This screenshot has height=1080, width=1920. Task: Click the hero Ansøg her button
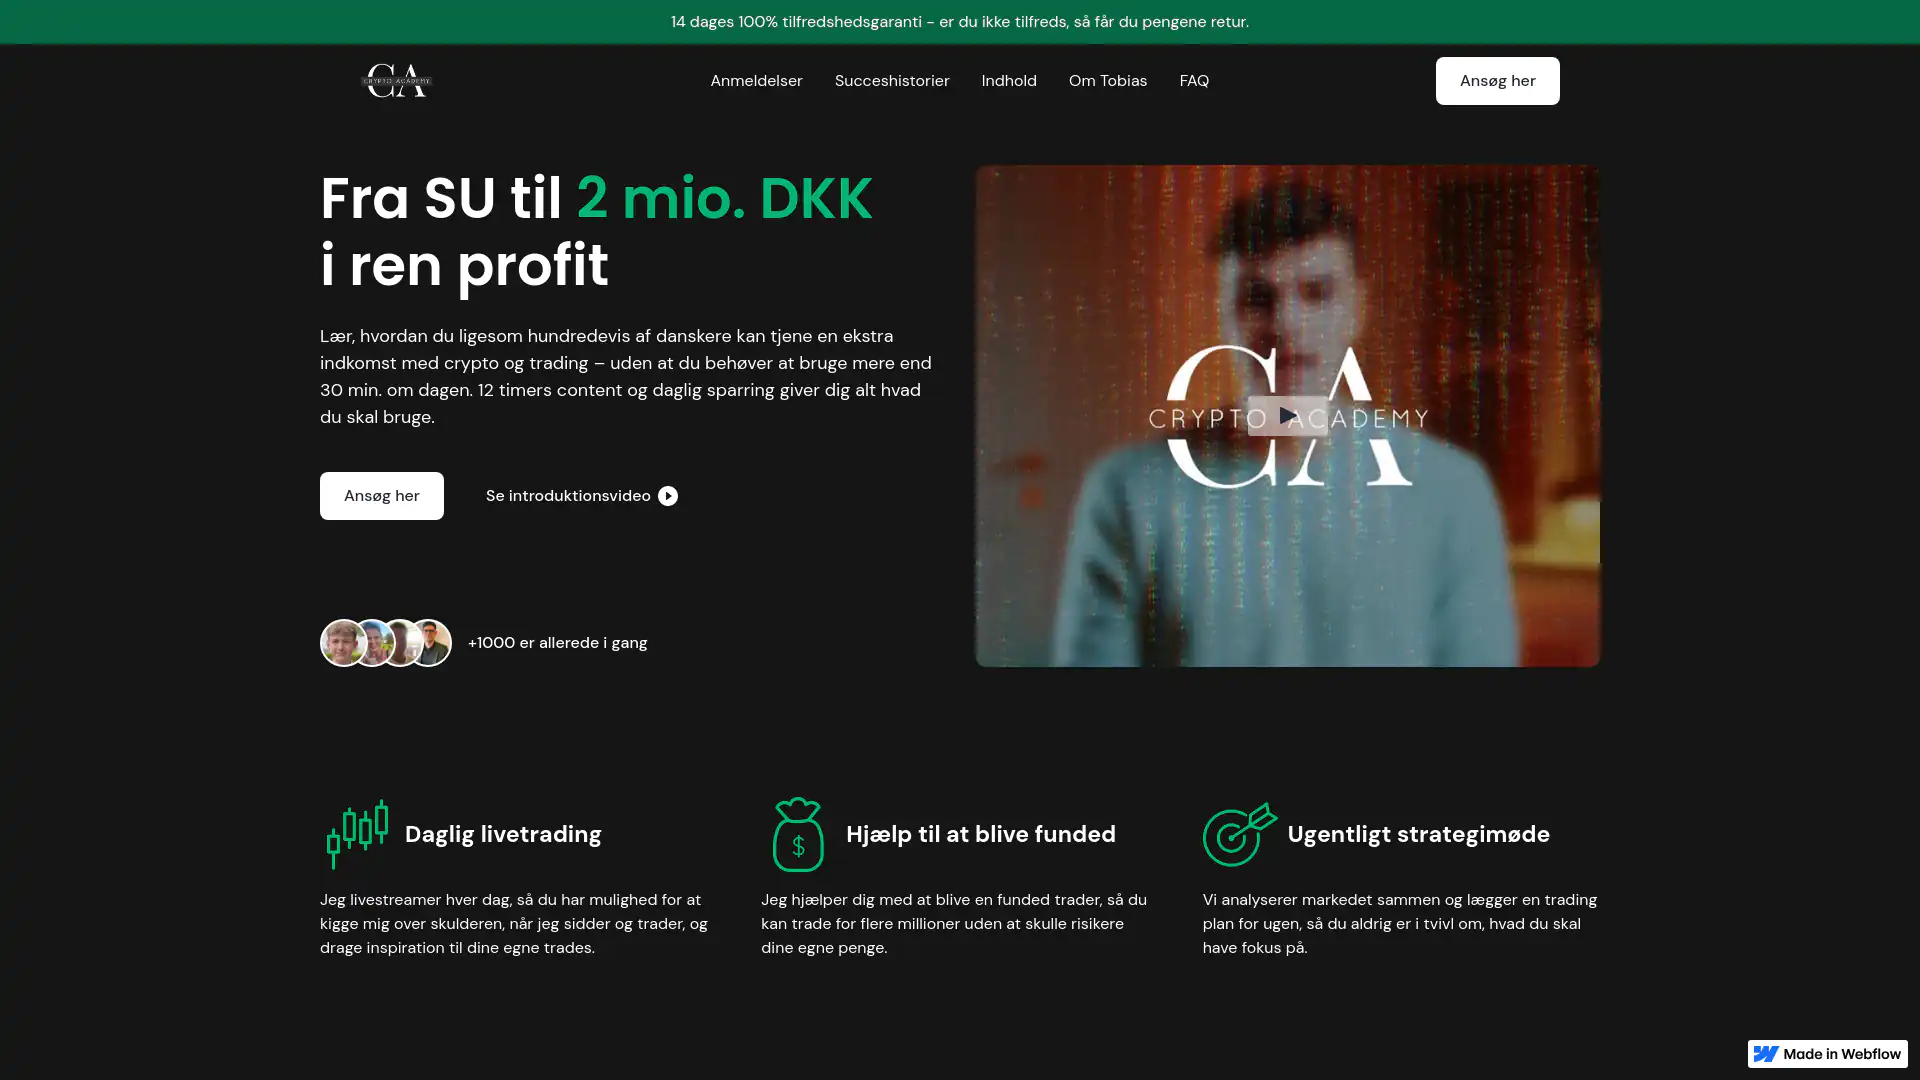click(381, 496)
